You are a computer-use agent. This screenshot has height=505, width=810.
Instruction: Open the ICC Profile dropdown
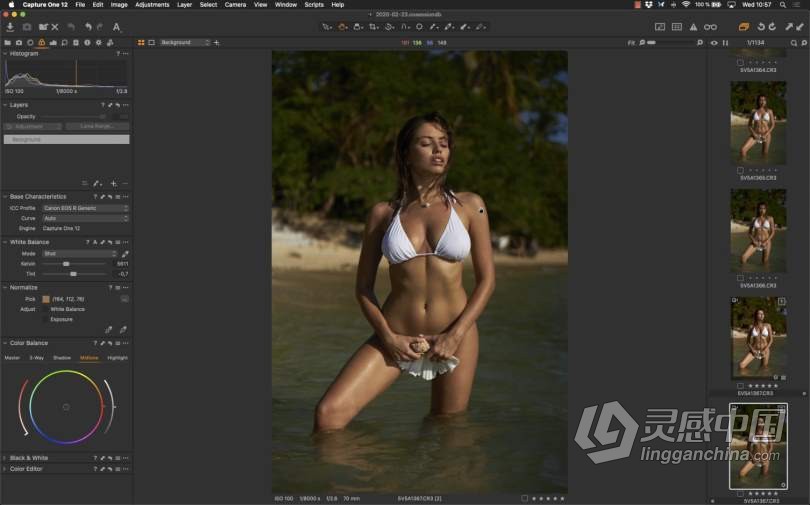click(x=85, y=208)
